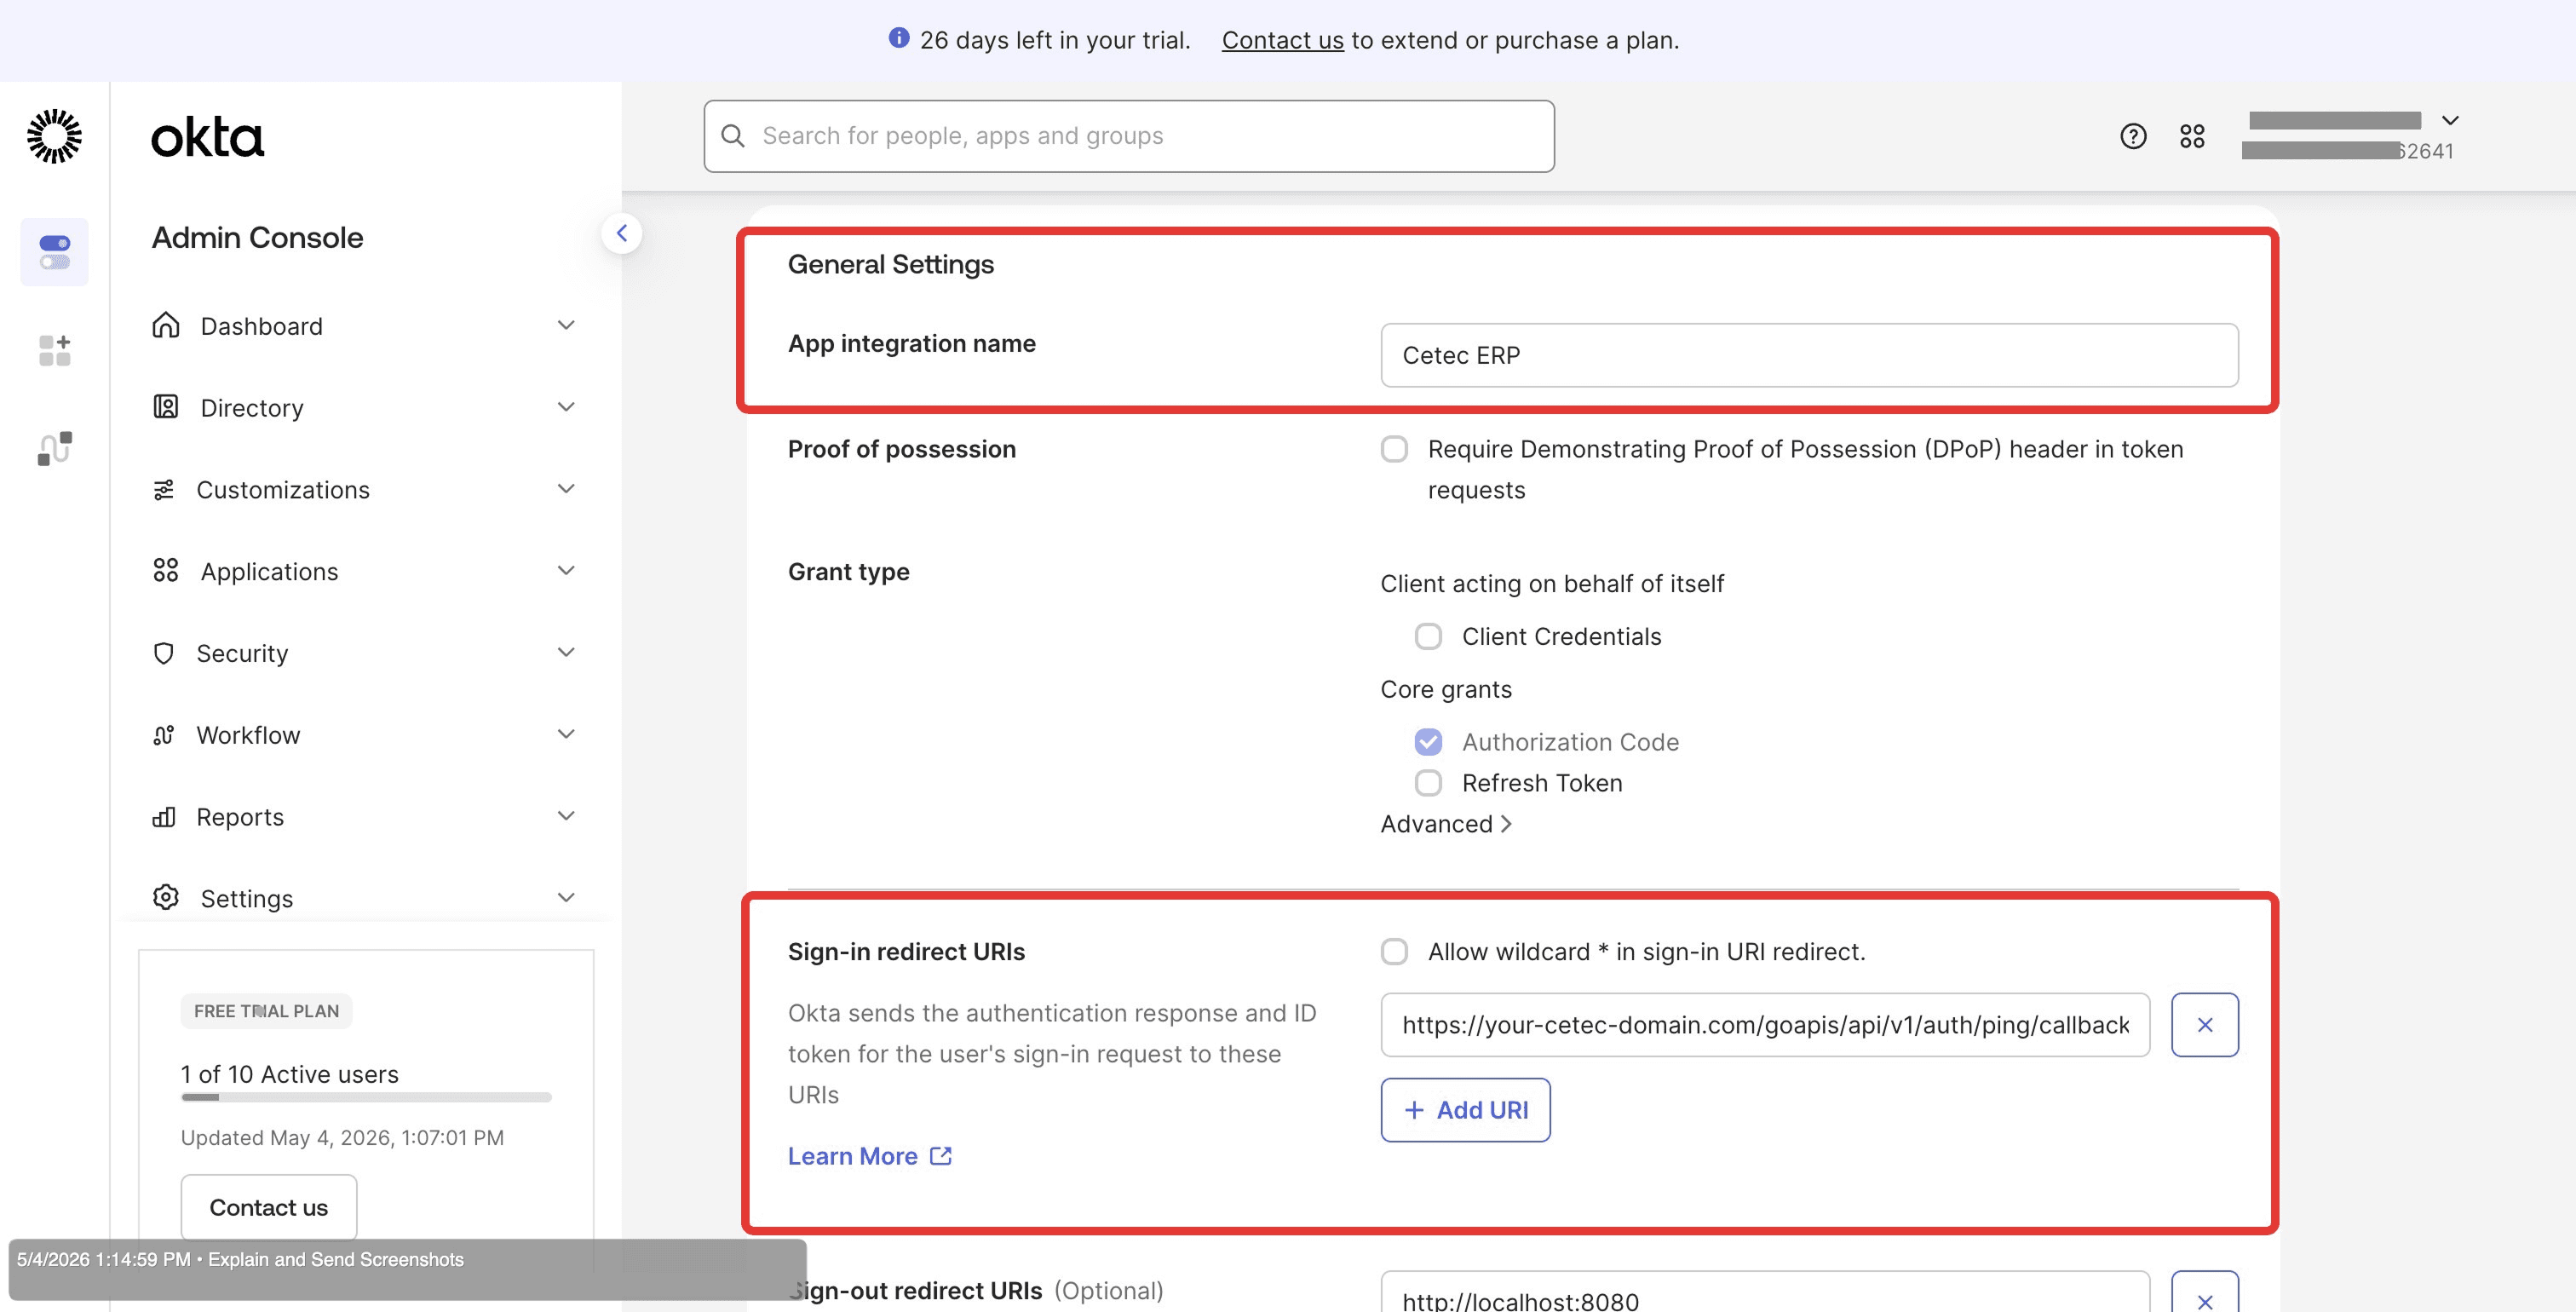The image size is (2576, 1312).
Task: Collapse the sidebar with the left chevron button
Action: (x=621, y=233)
